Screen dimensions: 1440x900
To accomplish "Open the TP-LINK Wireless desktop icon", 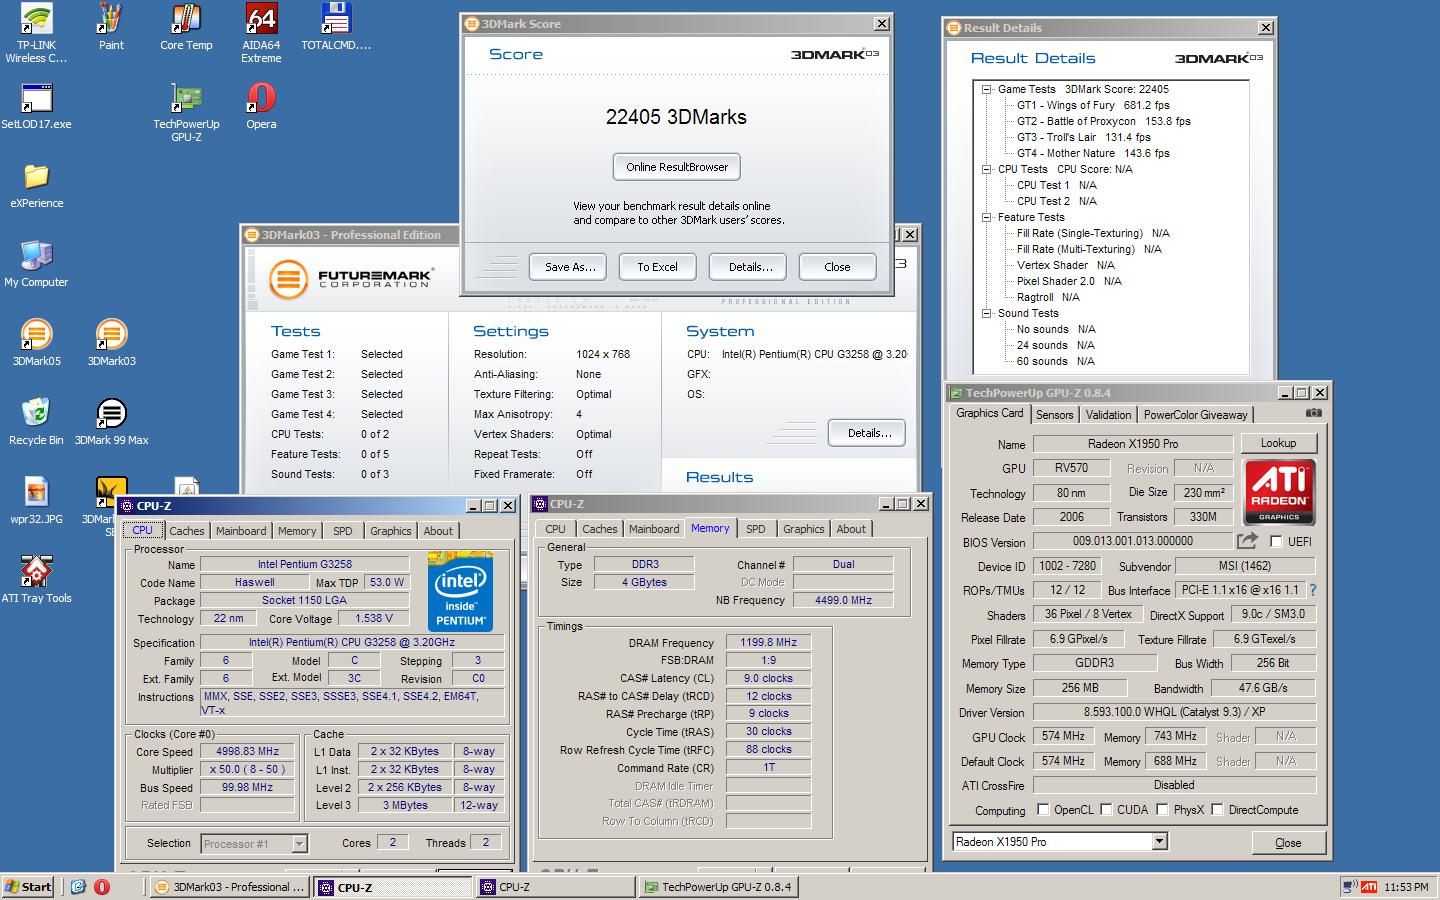I will coord(37,33).
